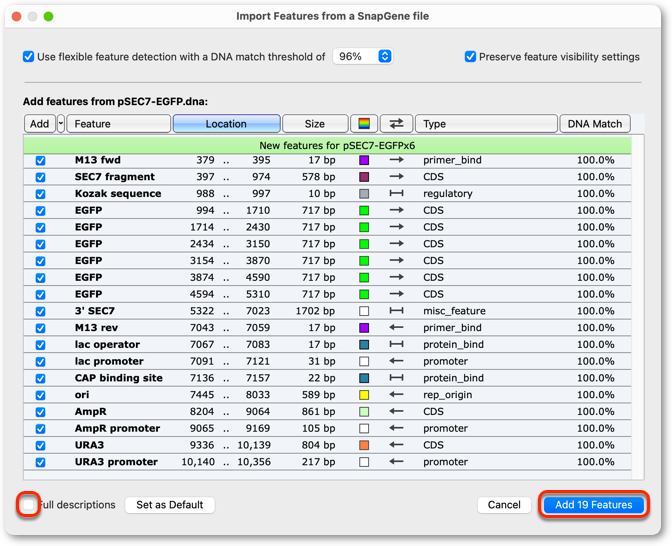This screenshot has height=546, width=672.
Task: Click the color column header icon
Action: point(364,124)
